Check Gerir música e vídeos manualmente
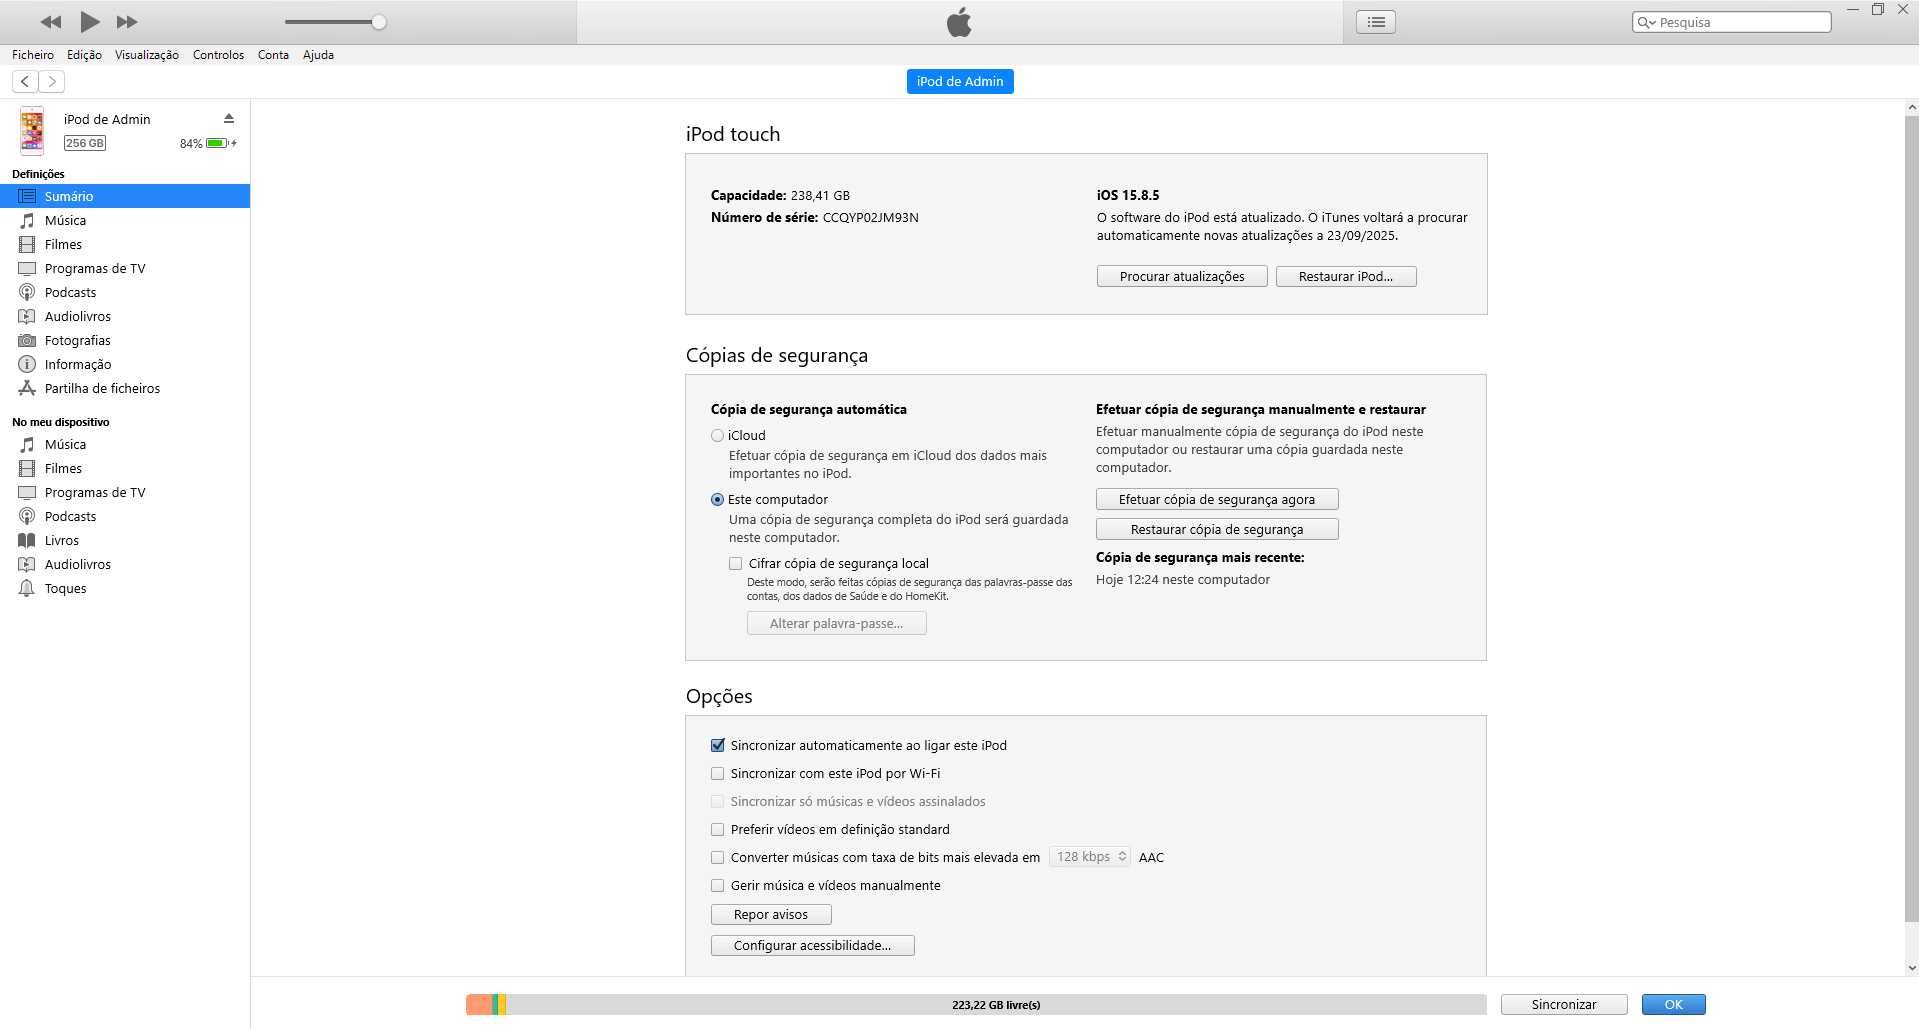The image size is (1919, 1029). pos(717,885)
